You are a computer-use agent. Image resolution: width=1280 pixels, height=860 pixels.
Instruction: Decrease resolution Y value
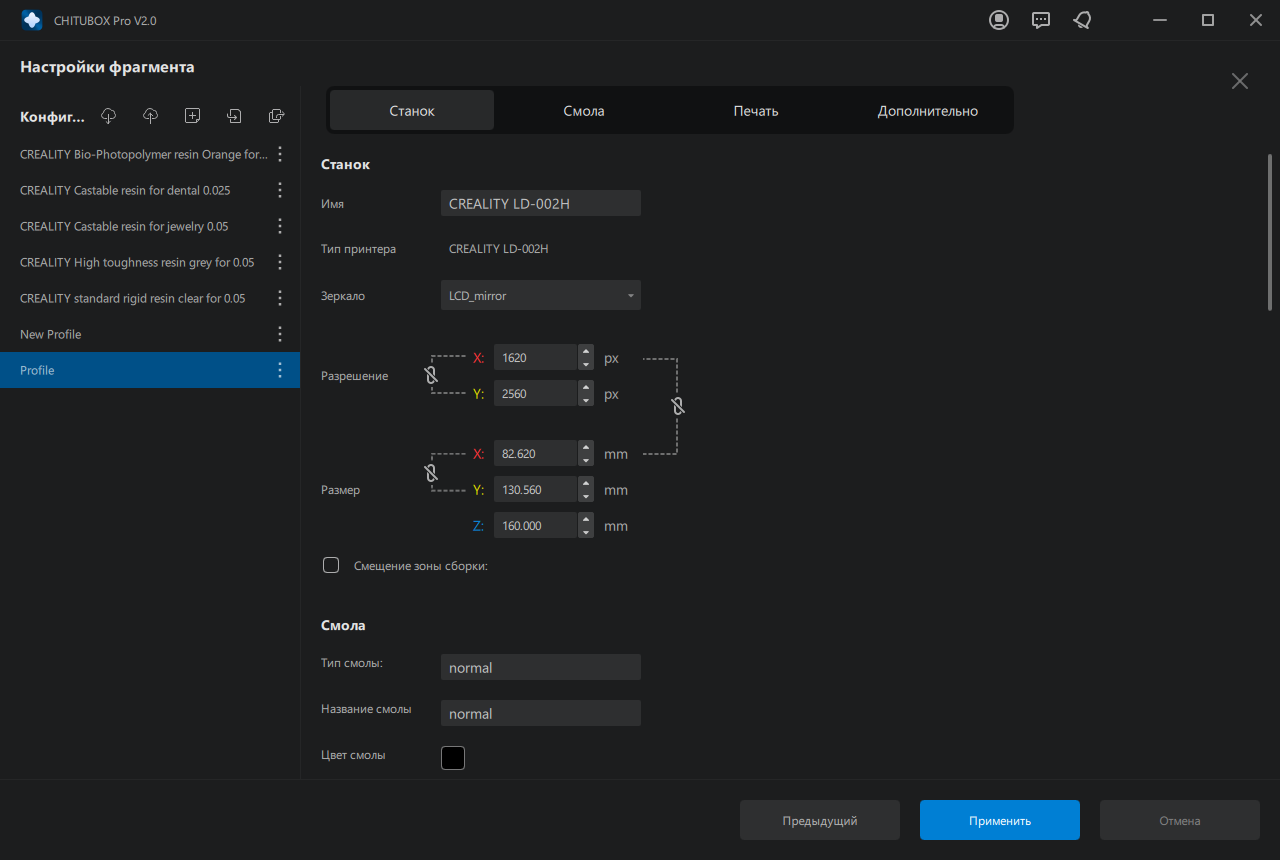tap(586, 400)
